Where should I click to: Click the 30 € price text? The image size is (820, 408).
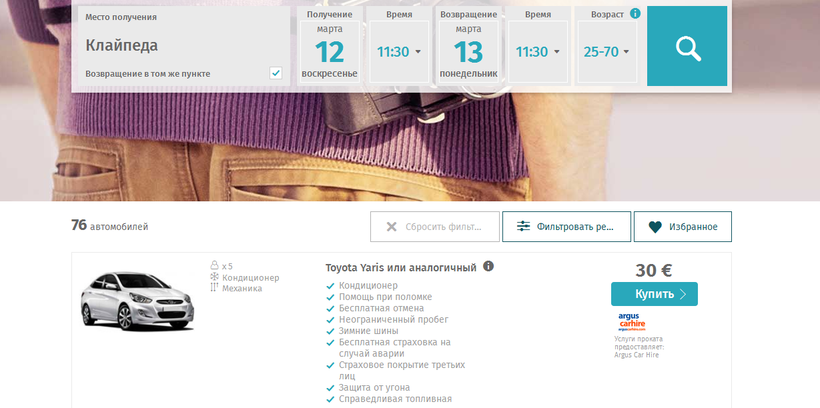click(654, 270)
